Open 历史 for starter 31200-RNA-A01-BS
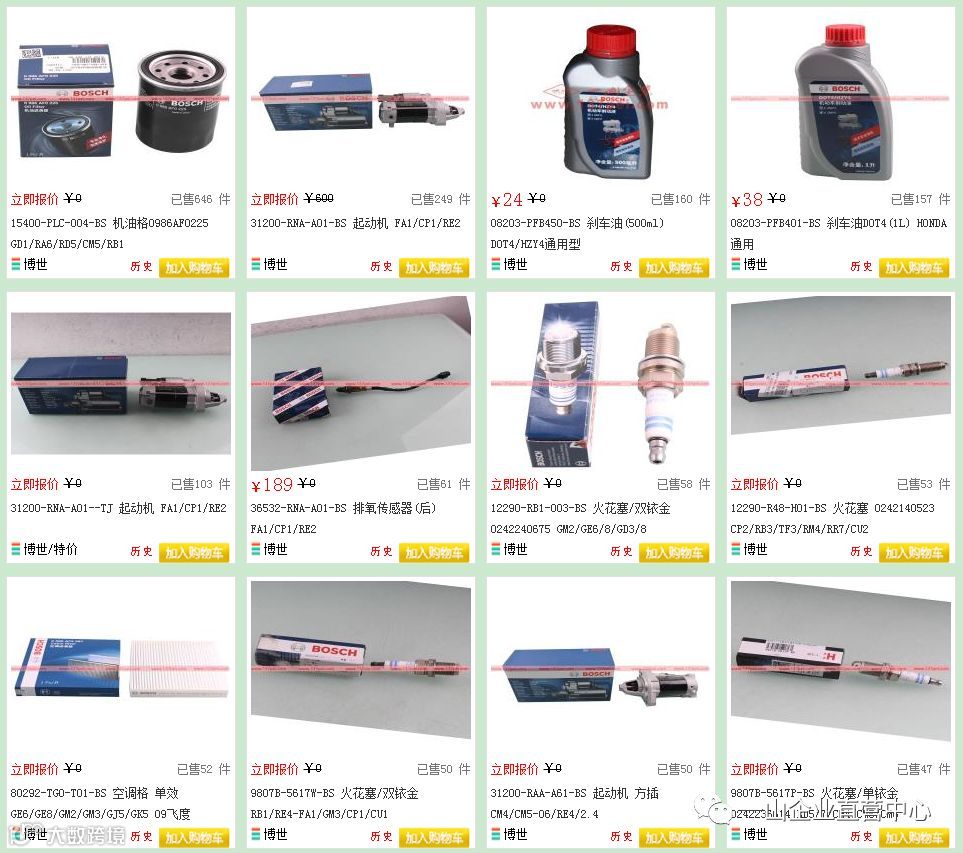The height and width of the screenshot is (853, 963). click(x=381, y=267)
